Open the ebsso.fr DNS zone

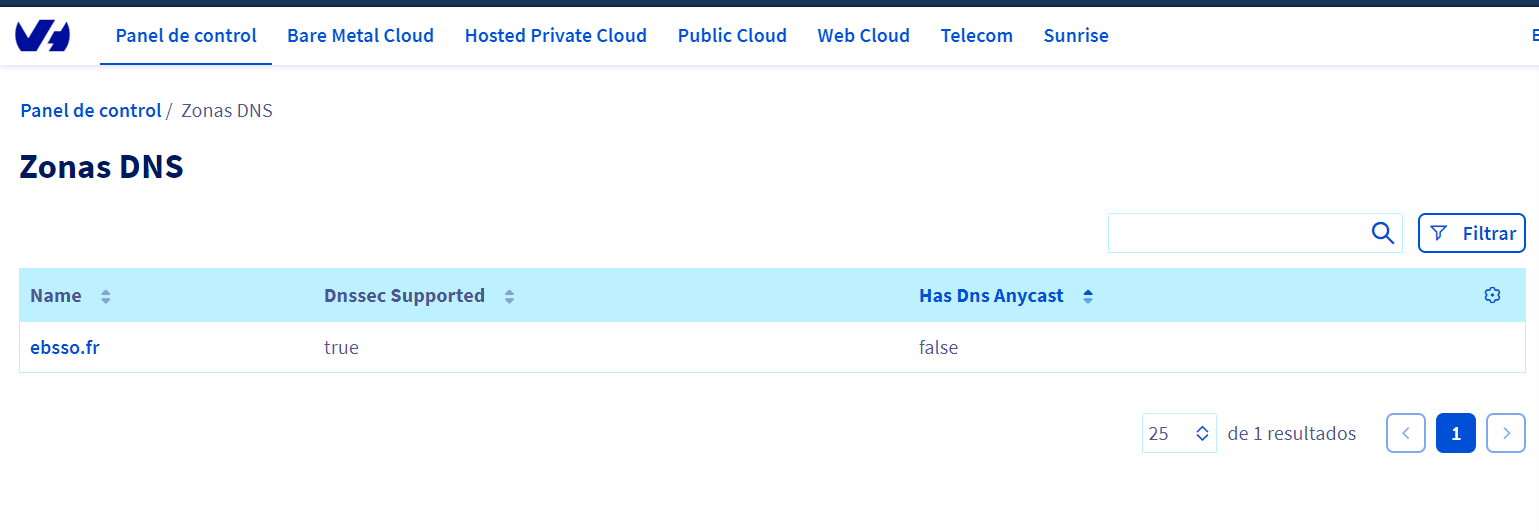[65, 348]
